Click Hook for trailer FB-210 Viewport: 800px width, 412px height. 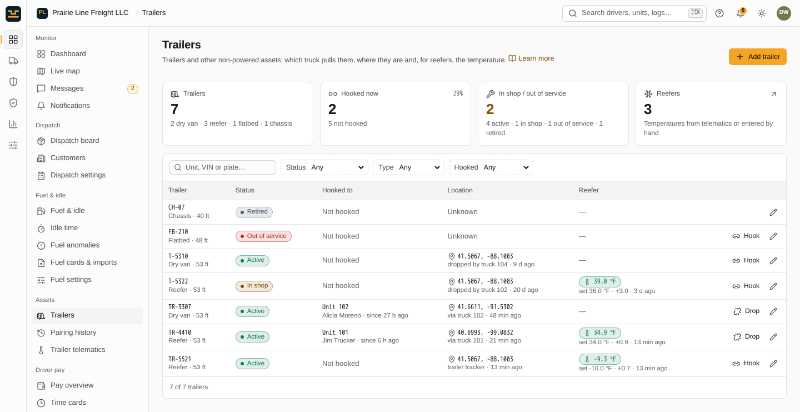(x=746, y=236)
